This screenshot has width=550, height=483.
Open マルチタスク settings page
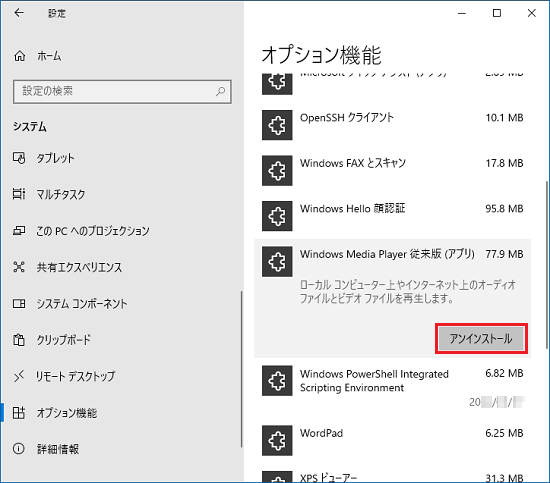coord(121,194)
